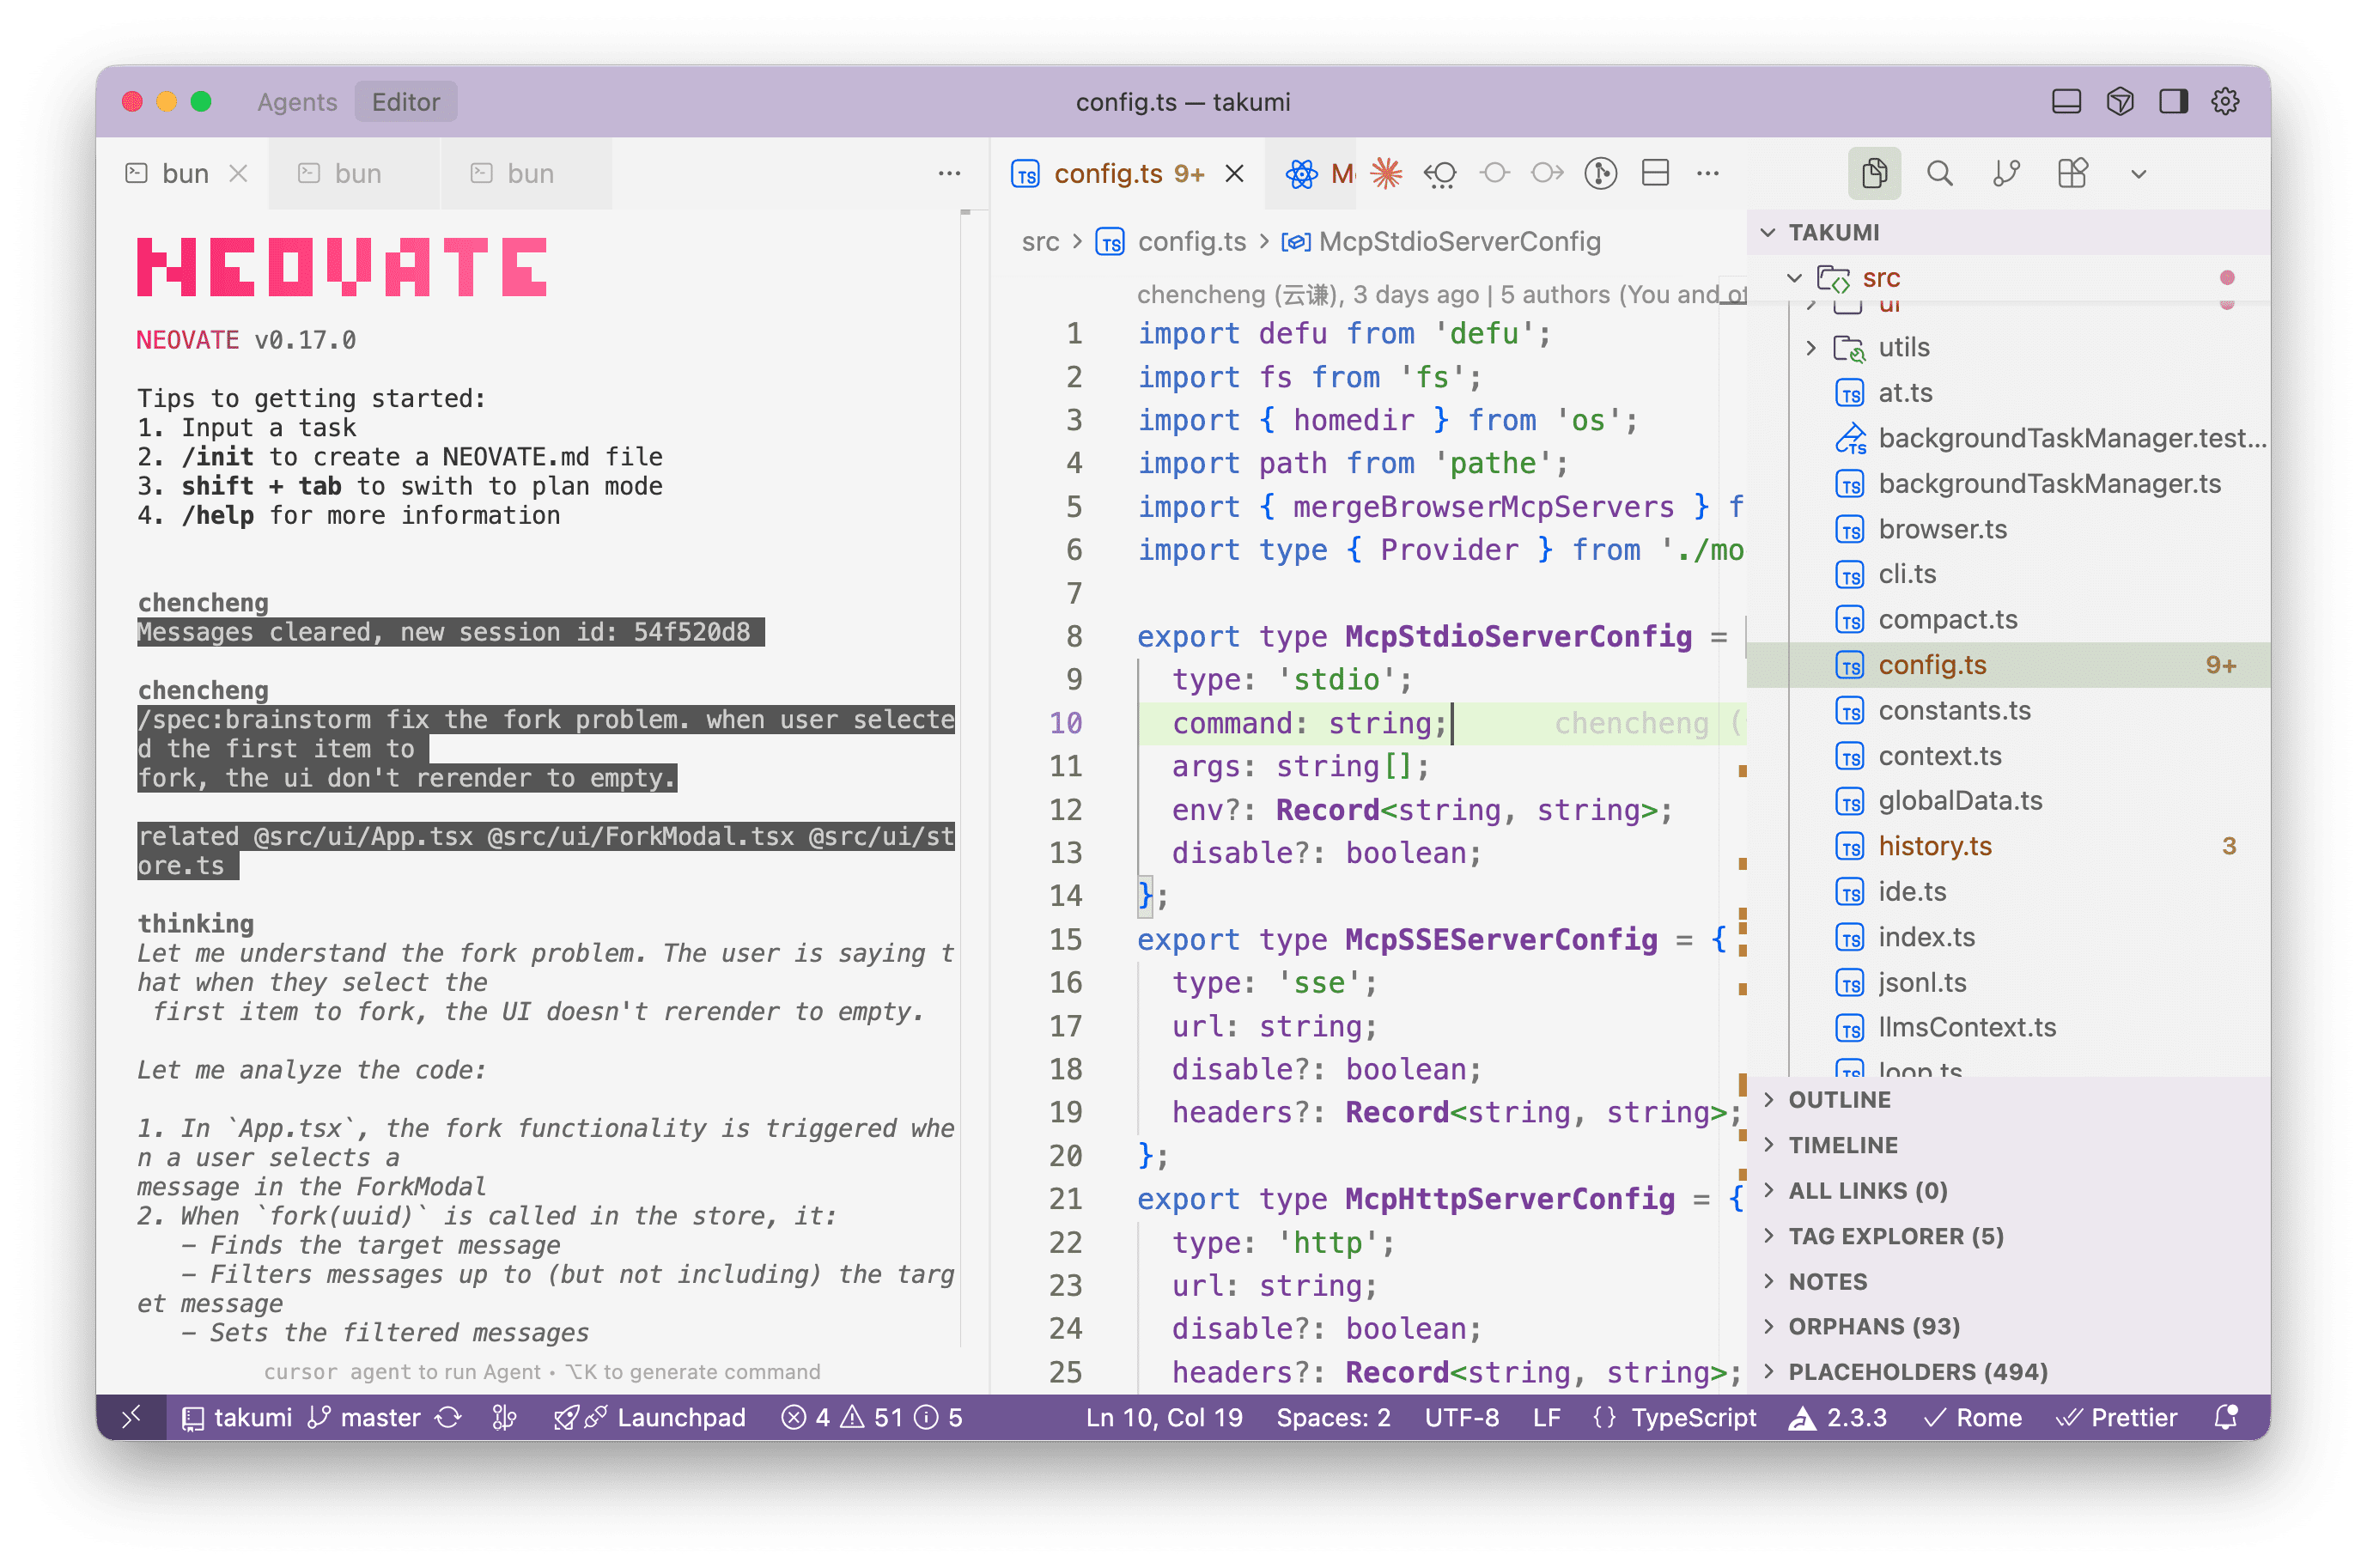Click Launchpad in the status bar

point(680,1417)
